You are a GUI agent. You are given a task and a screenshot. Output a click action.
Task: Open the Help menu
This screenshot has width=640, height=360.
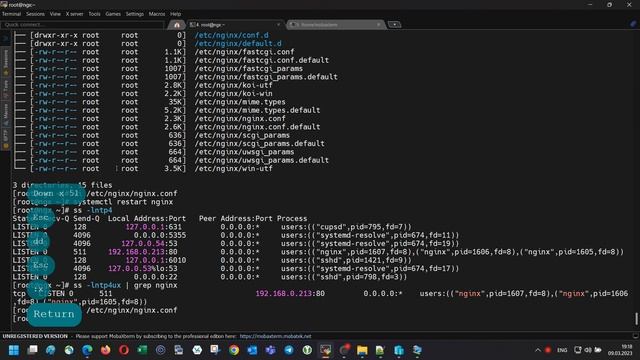176,14
